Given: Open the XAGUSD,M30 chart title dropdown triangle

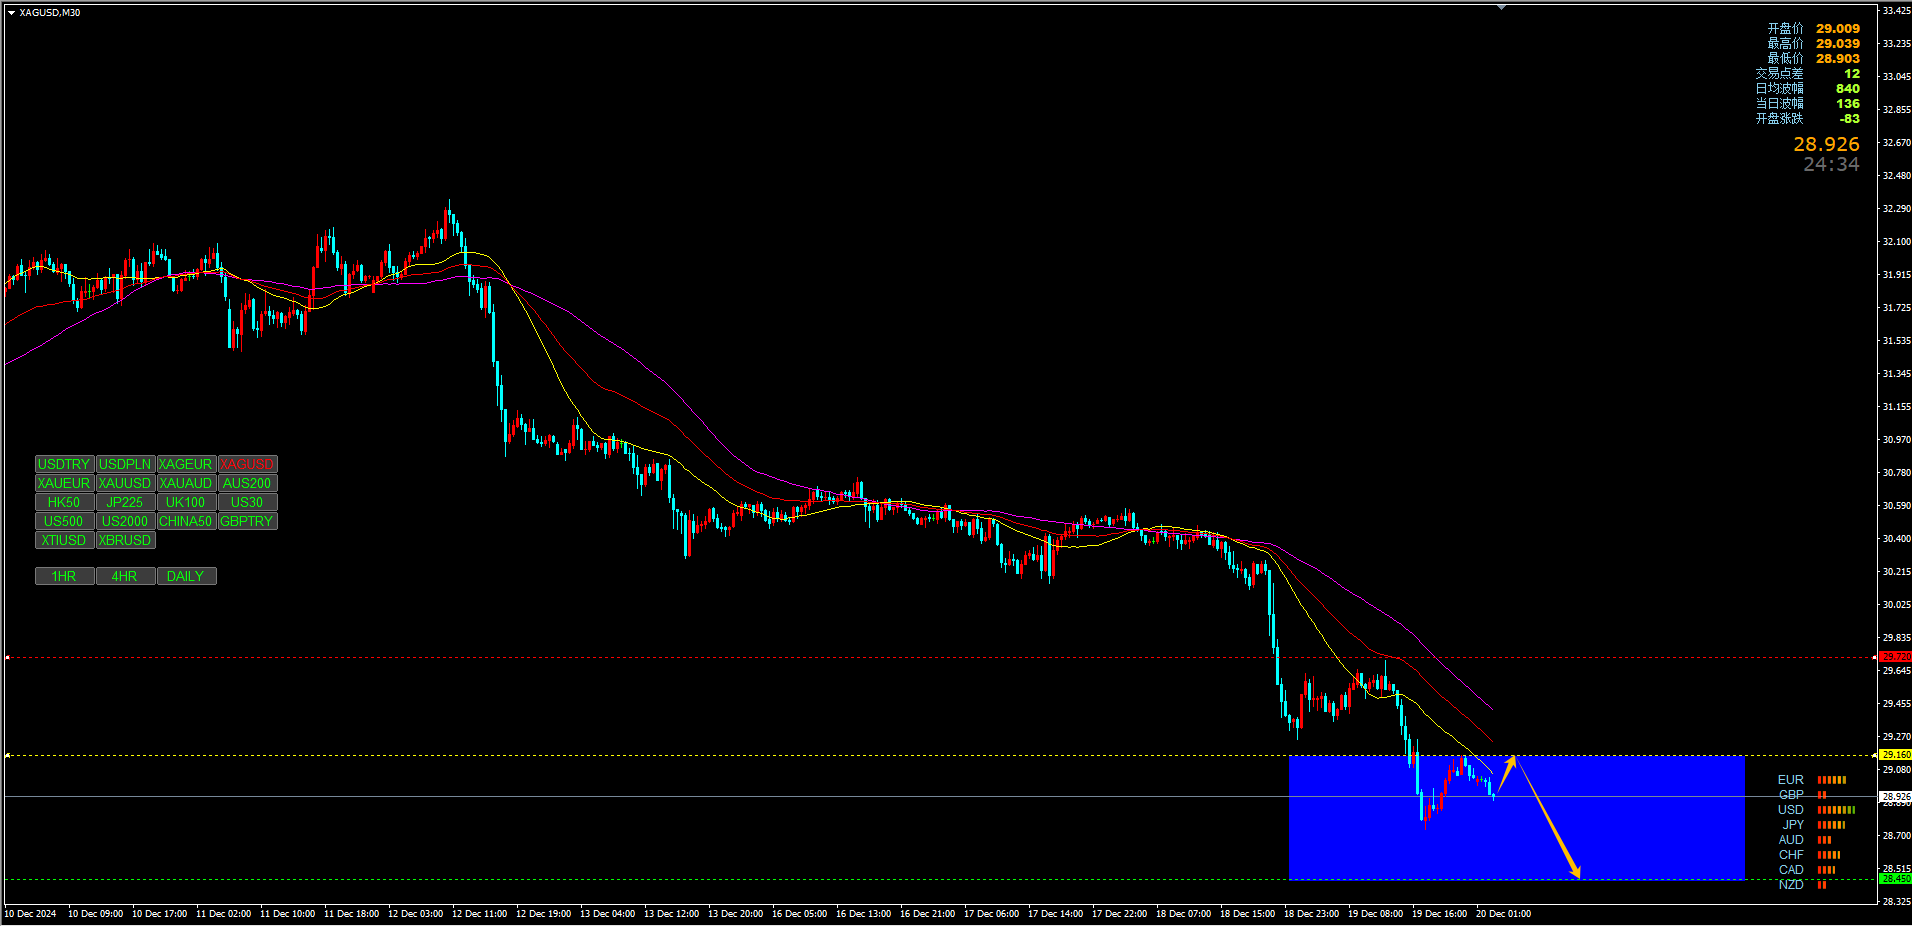Looking at the screenshot, I should coord(11,13).
